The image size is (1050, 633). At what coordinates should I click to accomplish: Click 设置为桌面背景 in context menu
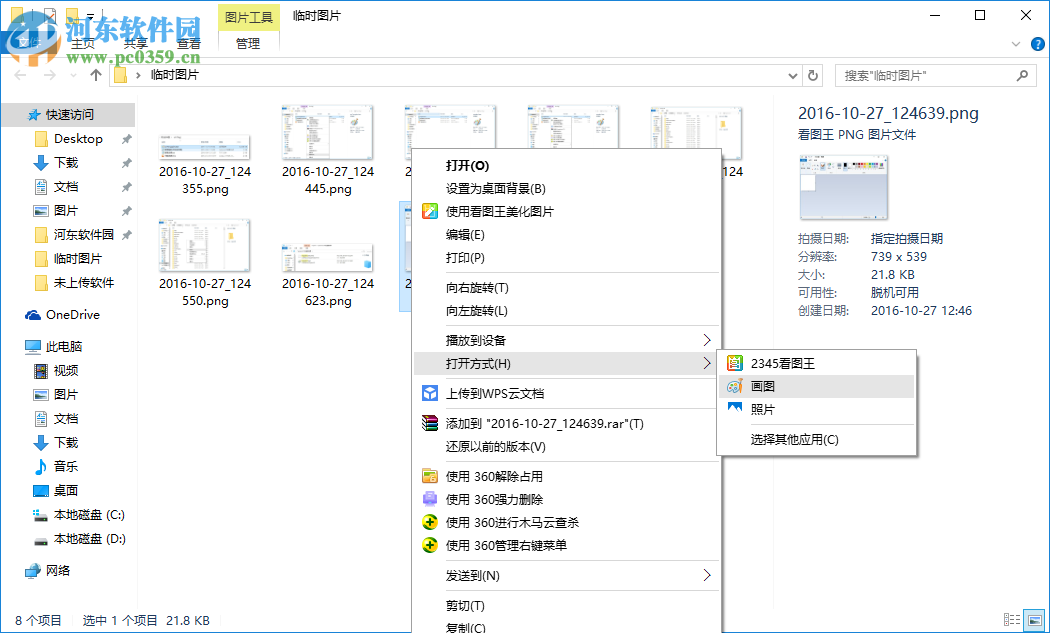click(x=493, y=189)
